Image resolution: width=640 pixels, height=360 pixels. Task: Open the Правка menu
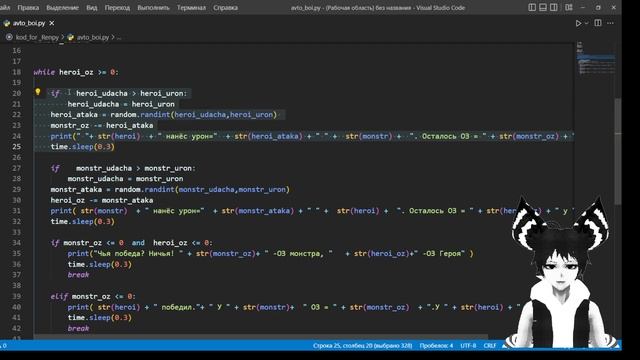(x=28, y=8)
